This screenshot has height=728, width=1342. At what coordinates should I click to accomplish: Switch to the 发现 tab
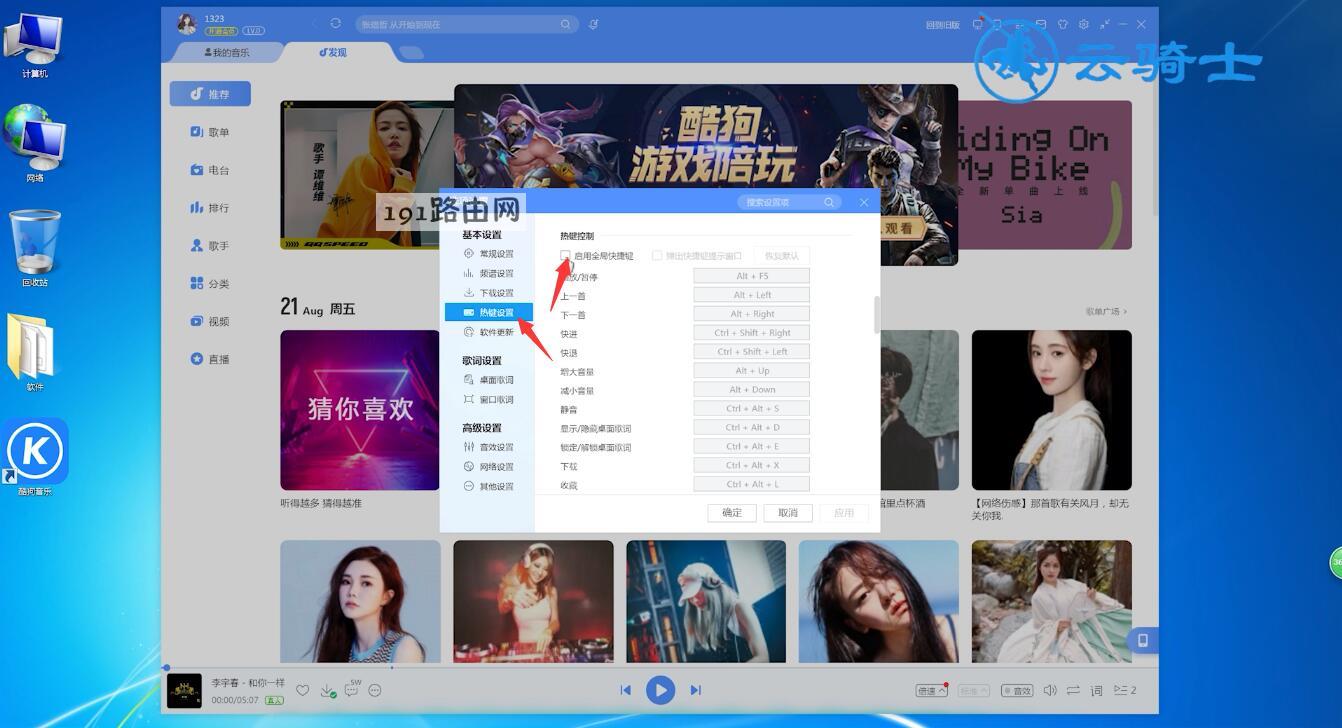coord(333,52)
